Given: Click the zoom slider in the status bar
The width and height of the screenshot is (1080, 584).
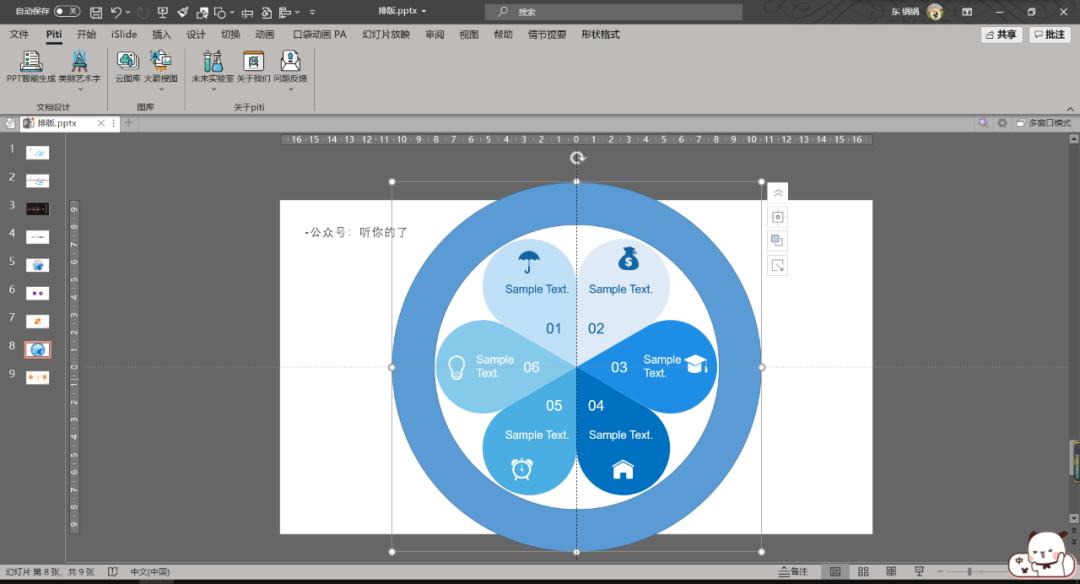Looking at the screenshot, I should tap(968, 572).
